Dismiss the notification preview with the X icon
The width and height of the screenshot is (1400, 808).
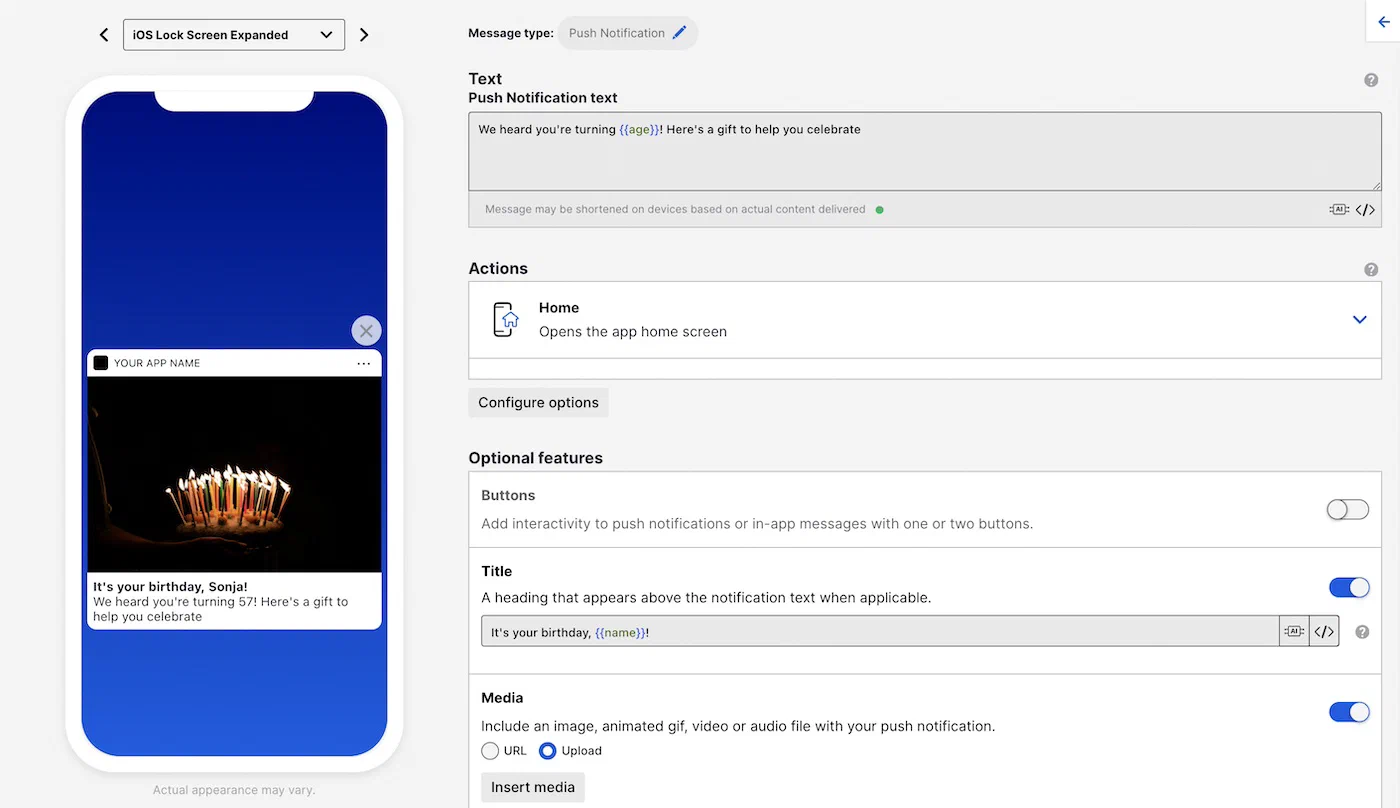(366, 330)
